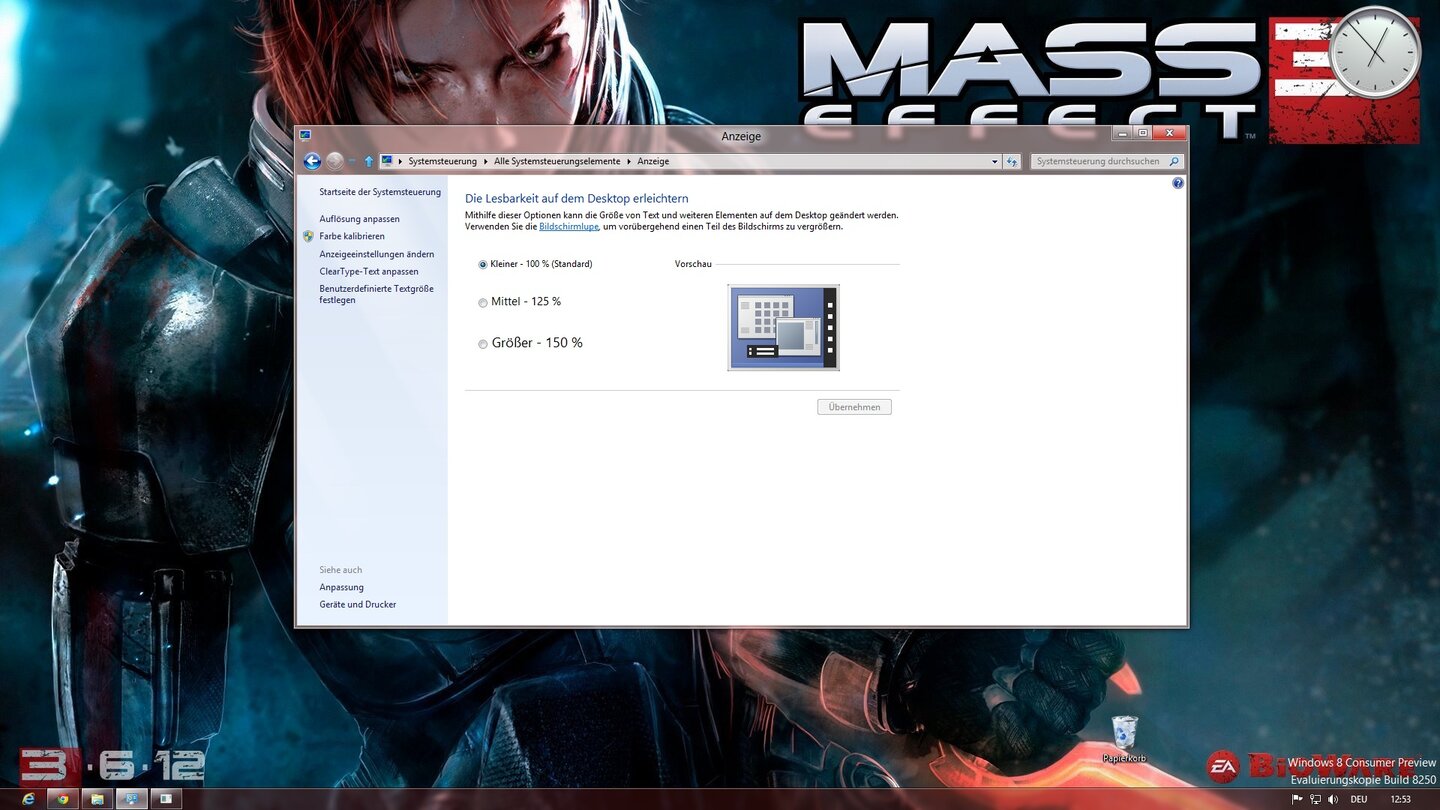This screenshot has width=1440, height=810.
Task: Open Action Center flag in tray
Action: click(1297, 799)
